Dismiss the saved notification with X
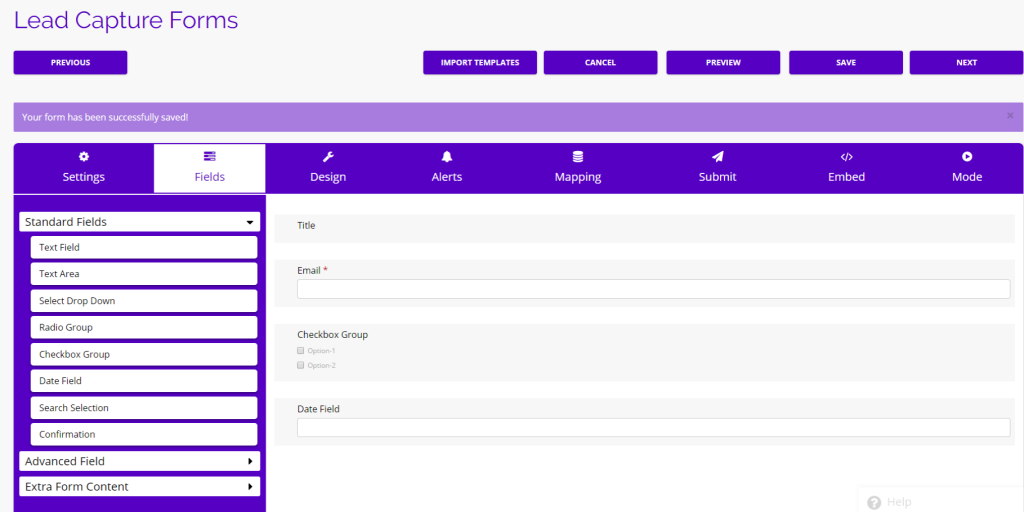Viewport: 1024px width, 512px height. pyautogui.click(x=1010, y=116)
